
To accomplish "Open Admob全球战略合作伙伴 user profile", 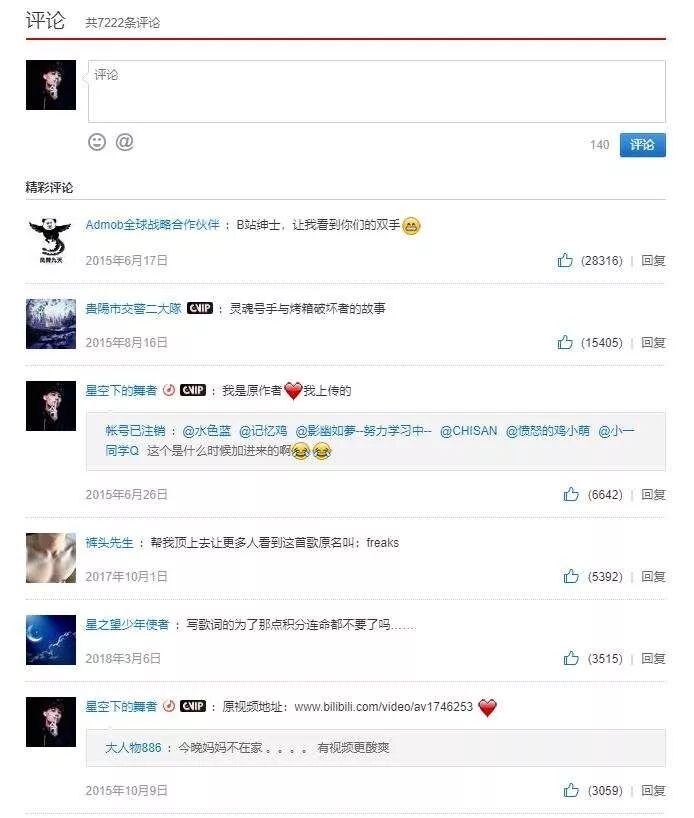I will 152,225.
